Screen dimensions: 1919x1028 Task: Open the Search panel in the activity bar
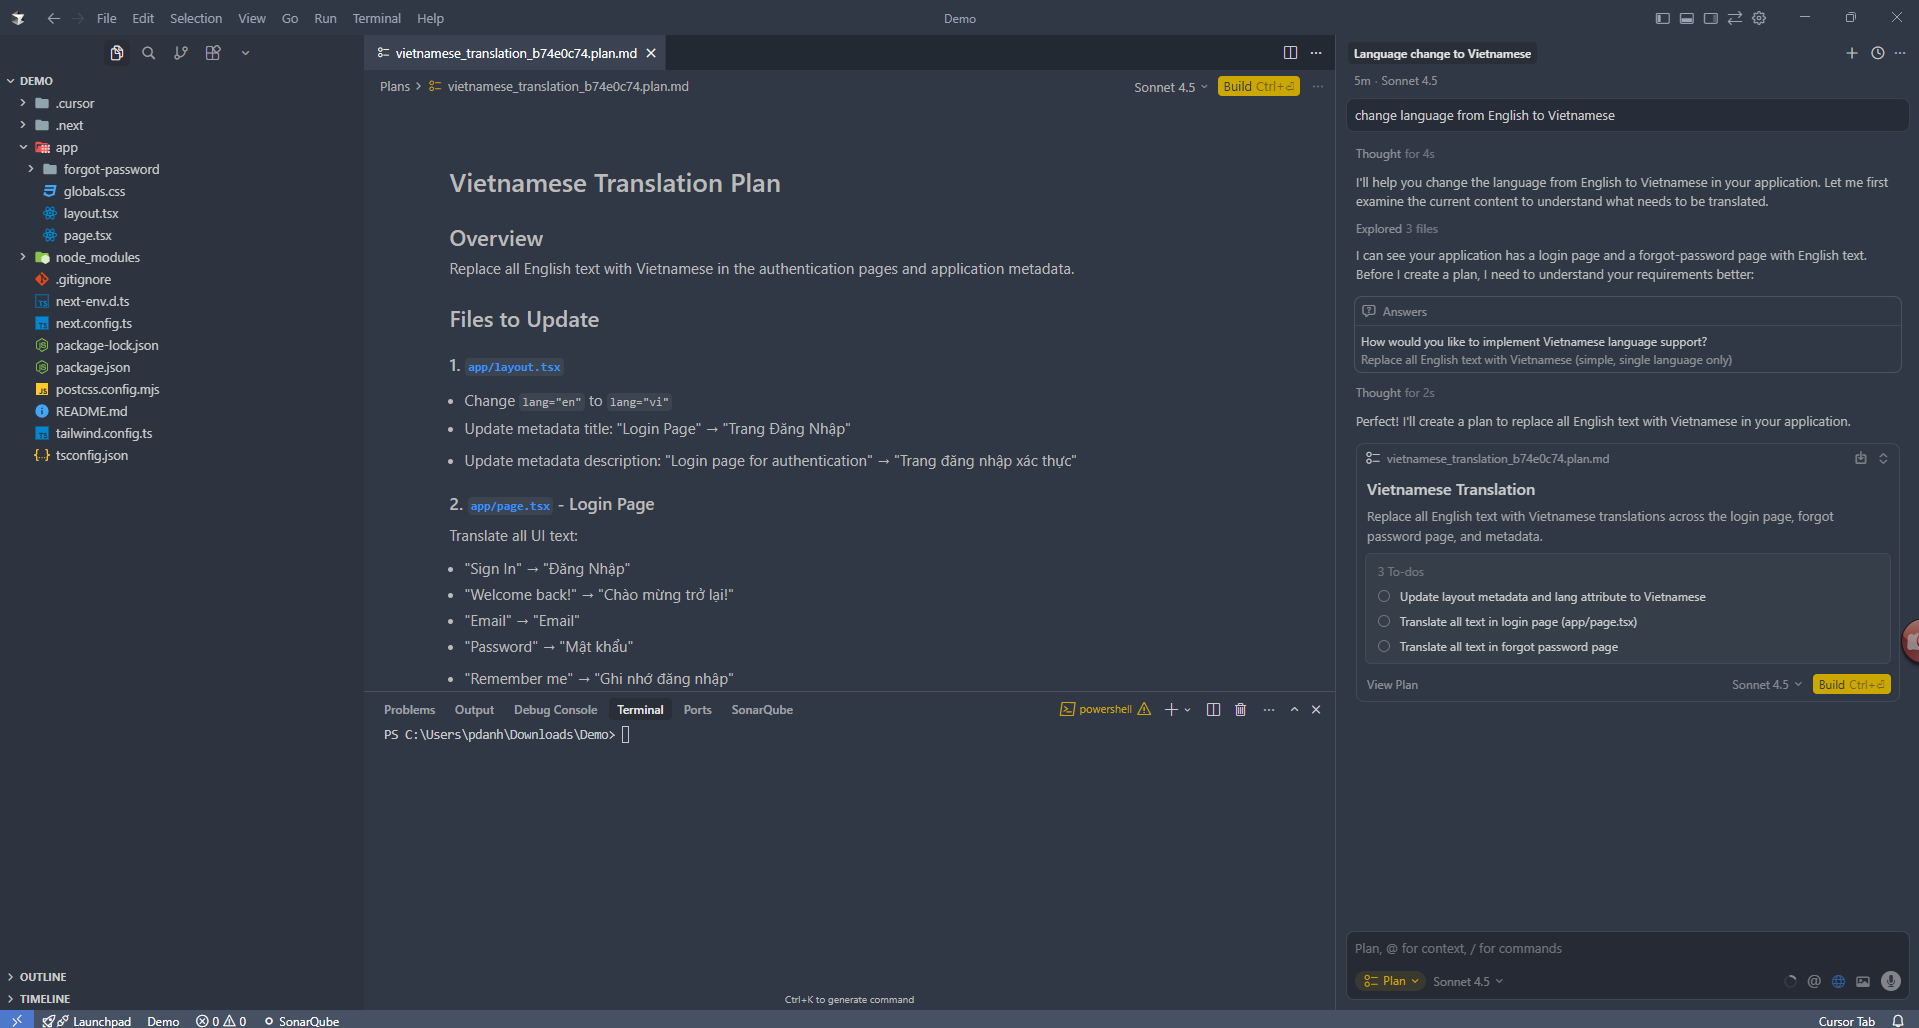(x=148, y=52)
